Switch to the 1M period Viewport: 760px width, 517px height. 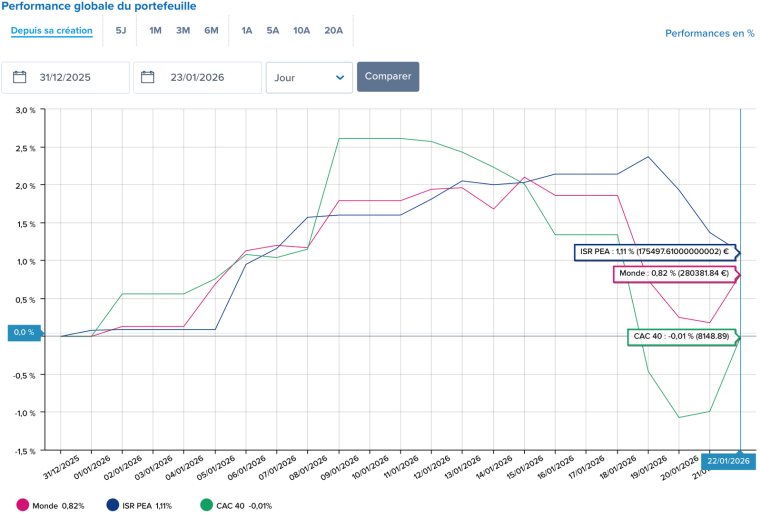click(x=156, y=30)
